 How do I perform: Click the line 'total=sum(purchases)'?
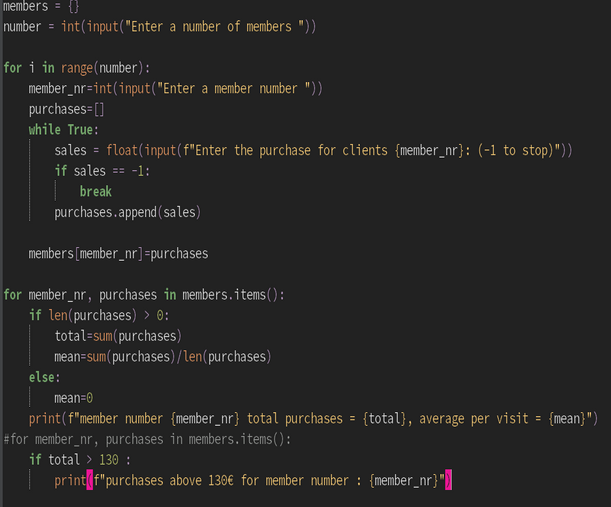coord(118,336)
